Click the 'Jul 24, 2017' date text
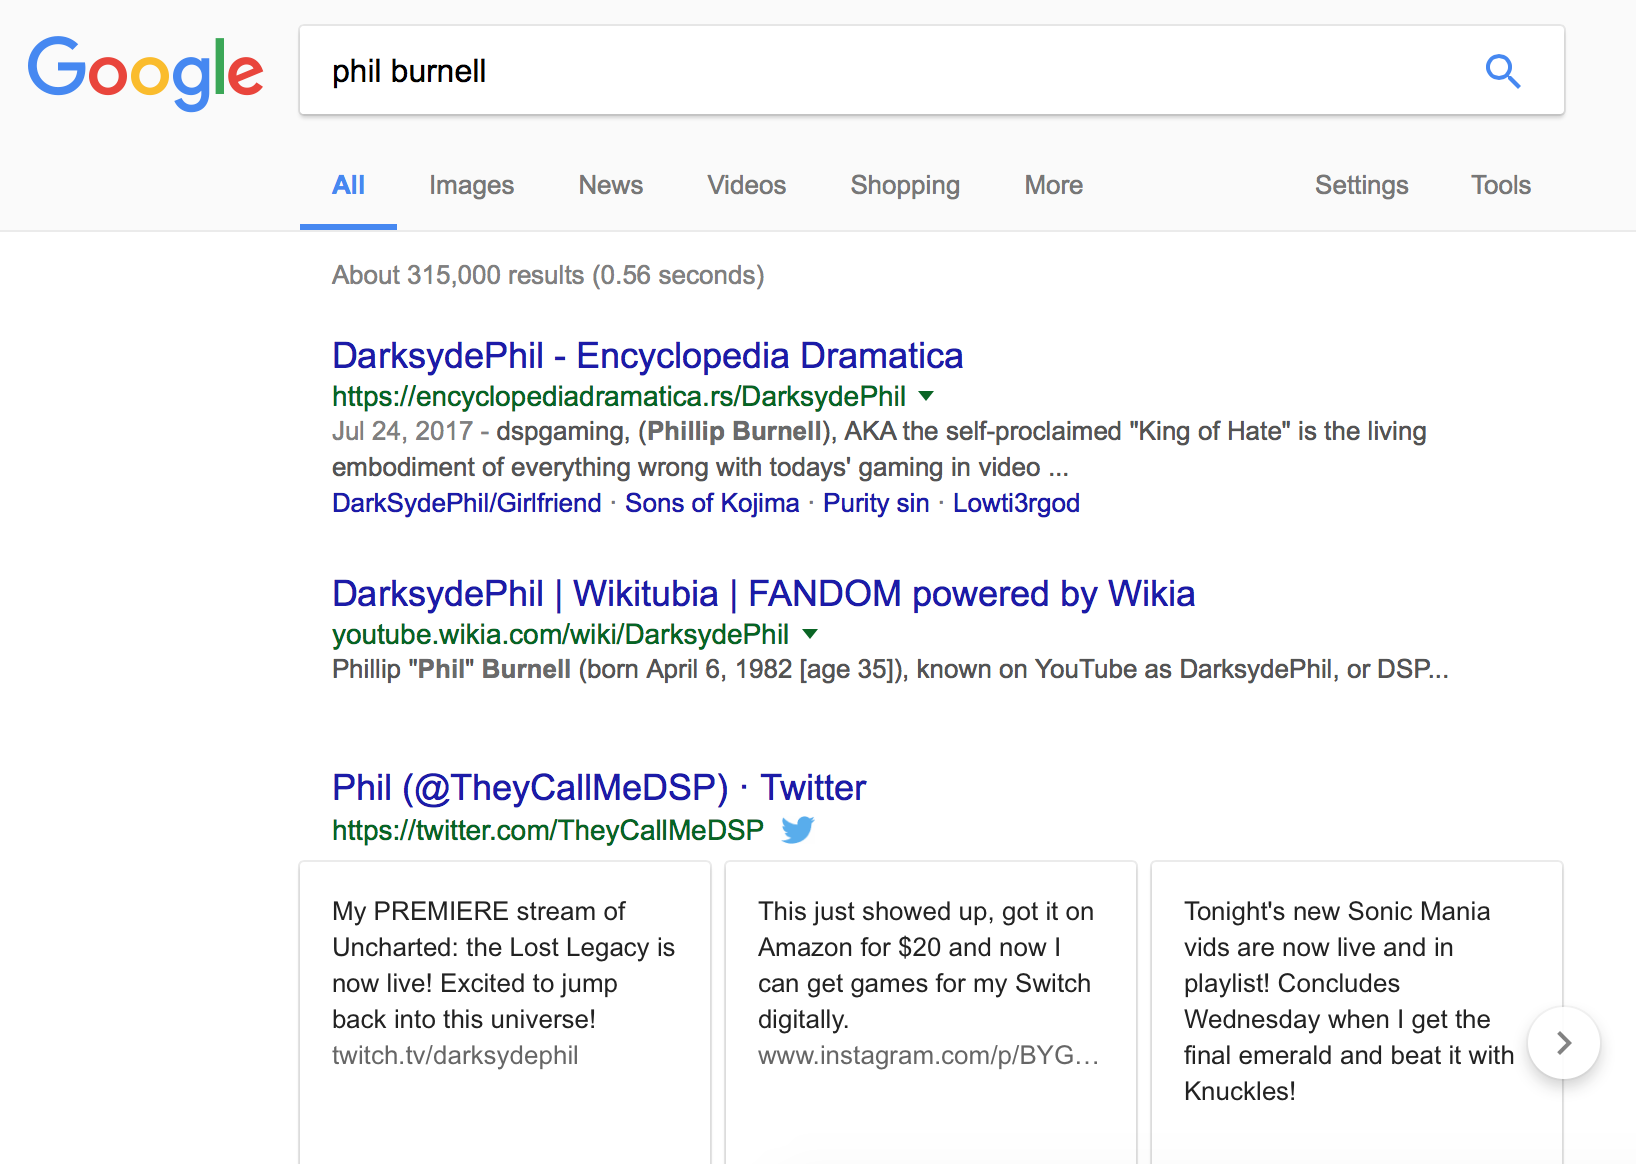Viewport: 1636px width, 1164px height. click(402, 431)
